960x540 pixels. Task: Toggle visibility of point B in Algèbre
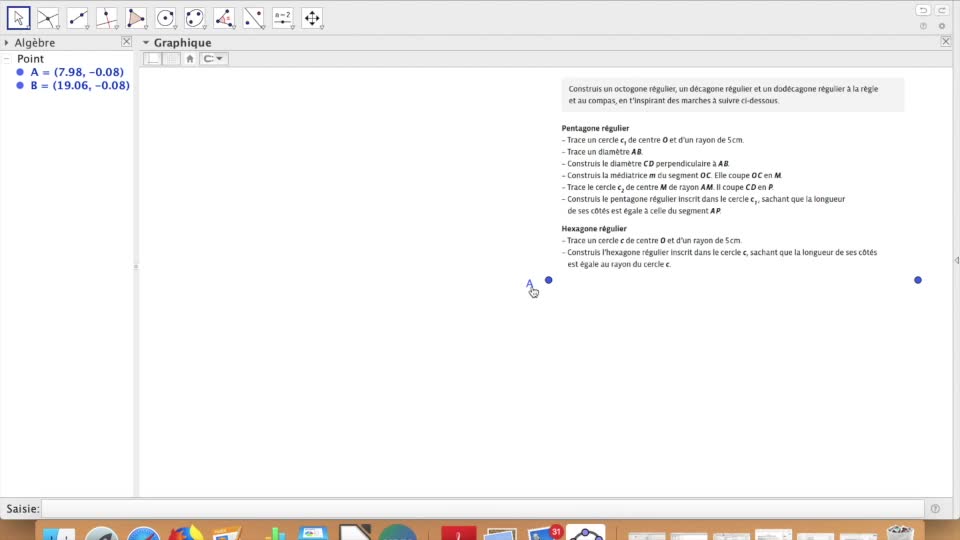click(20, 86)
